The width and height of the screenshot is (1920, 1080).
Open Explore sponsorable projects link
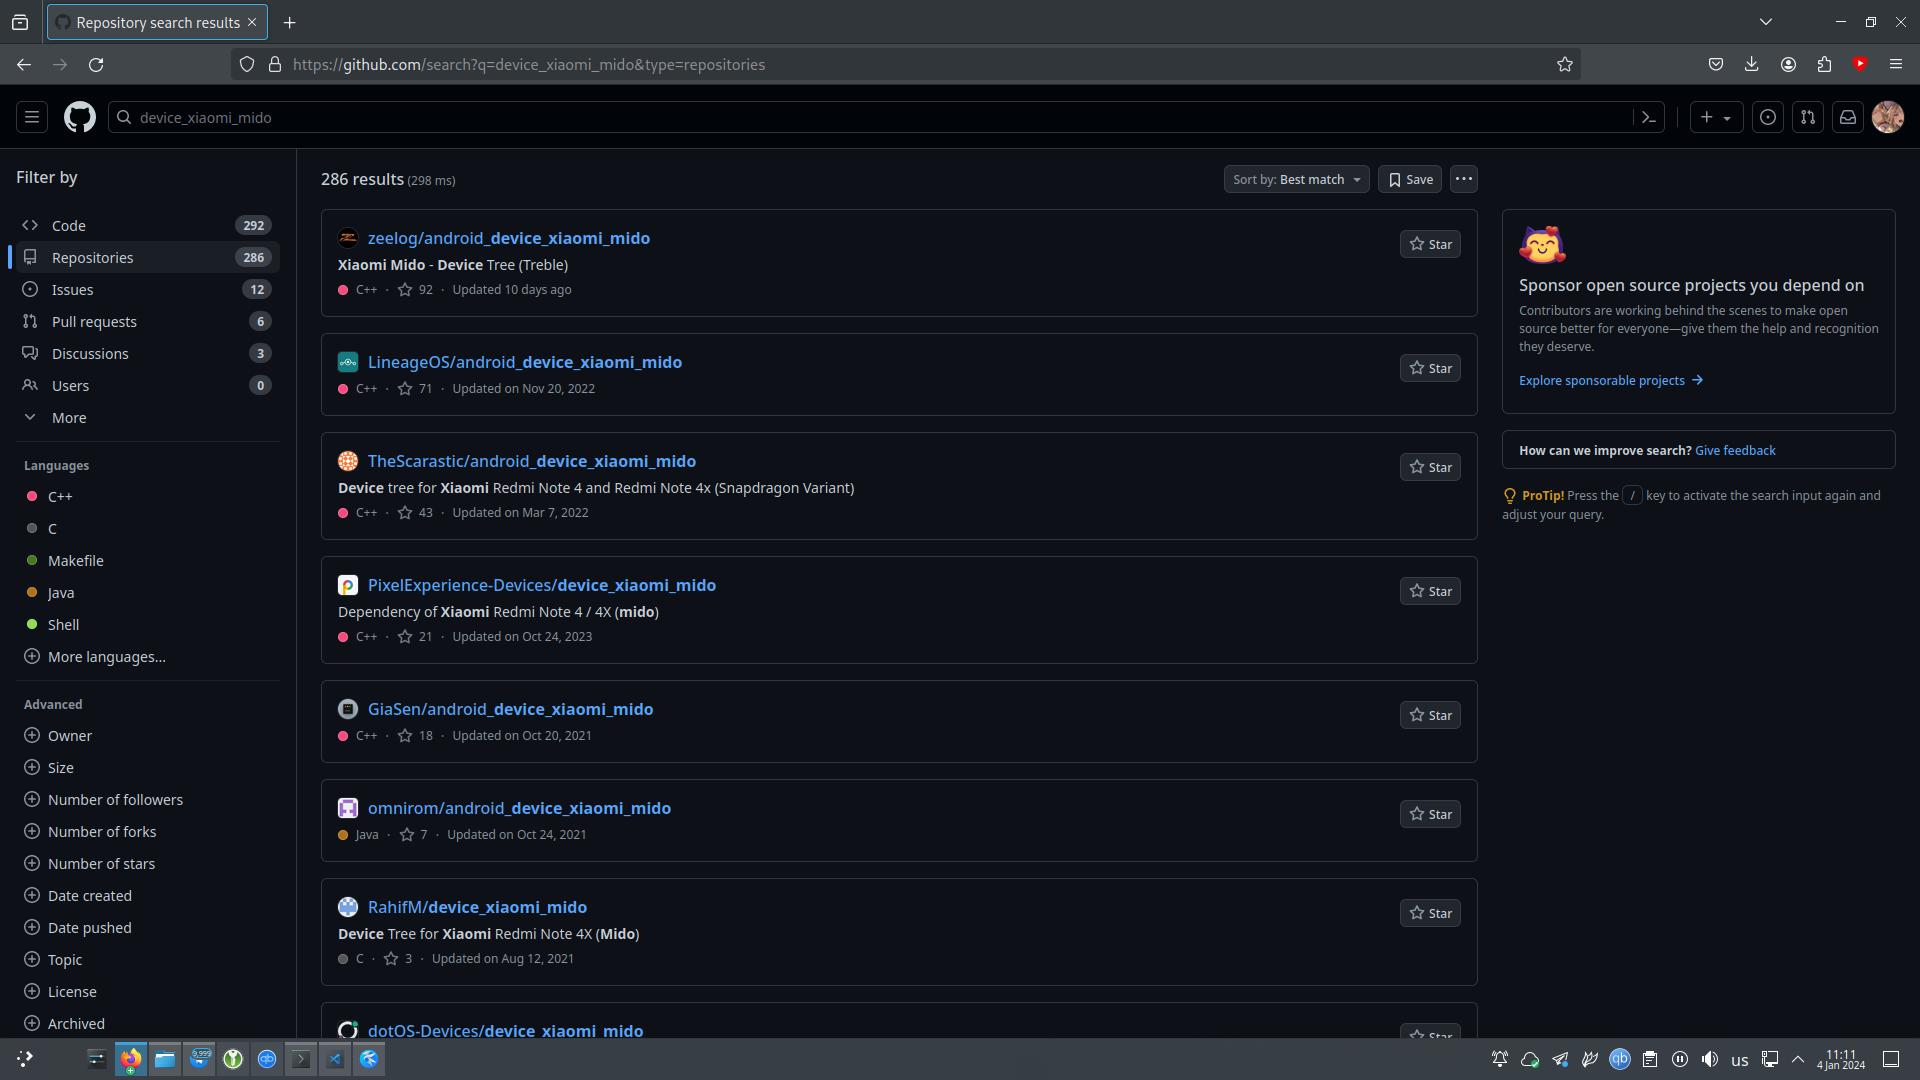click(x=1610, y=381)
